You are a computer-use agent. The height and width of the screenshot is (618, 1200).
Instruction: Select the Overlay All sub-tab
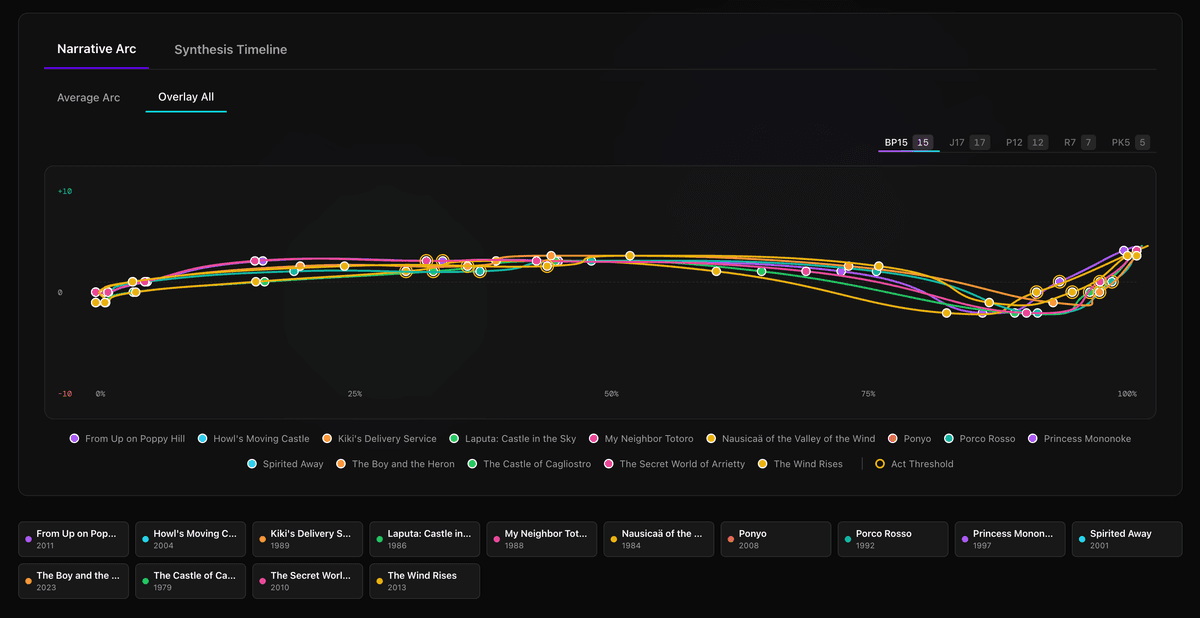pos(186,97)
